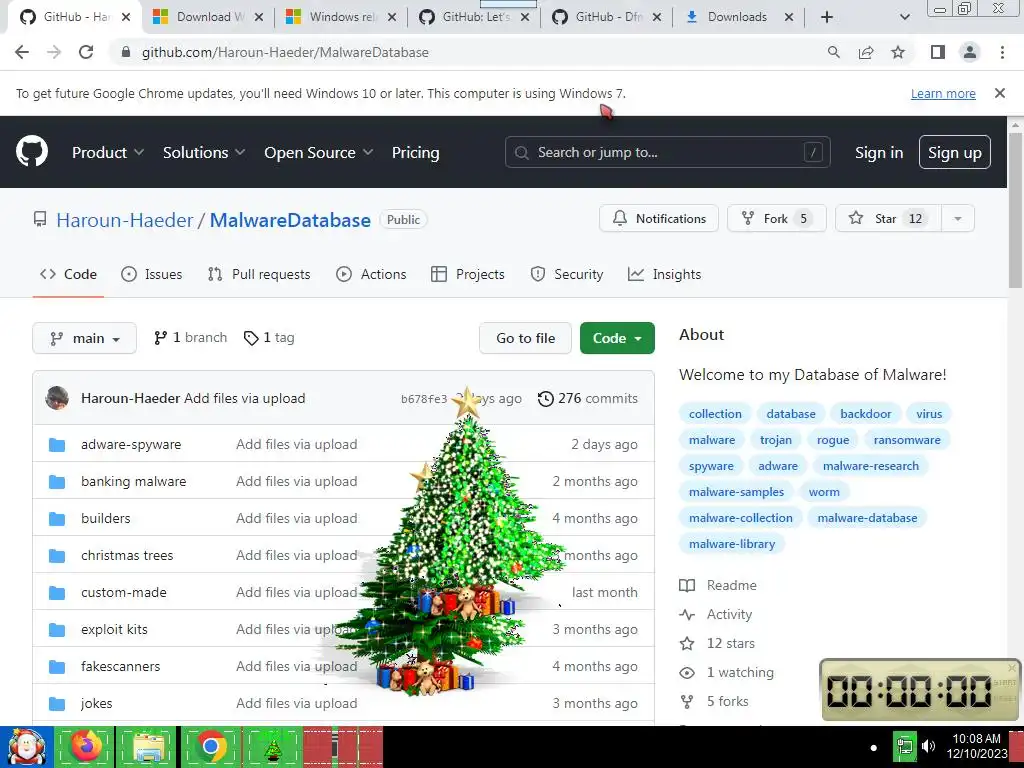Switch to the Security tab

coord(567,274)
